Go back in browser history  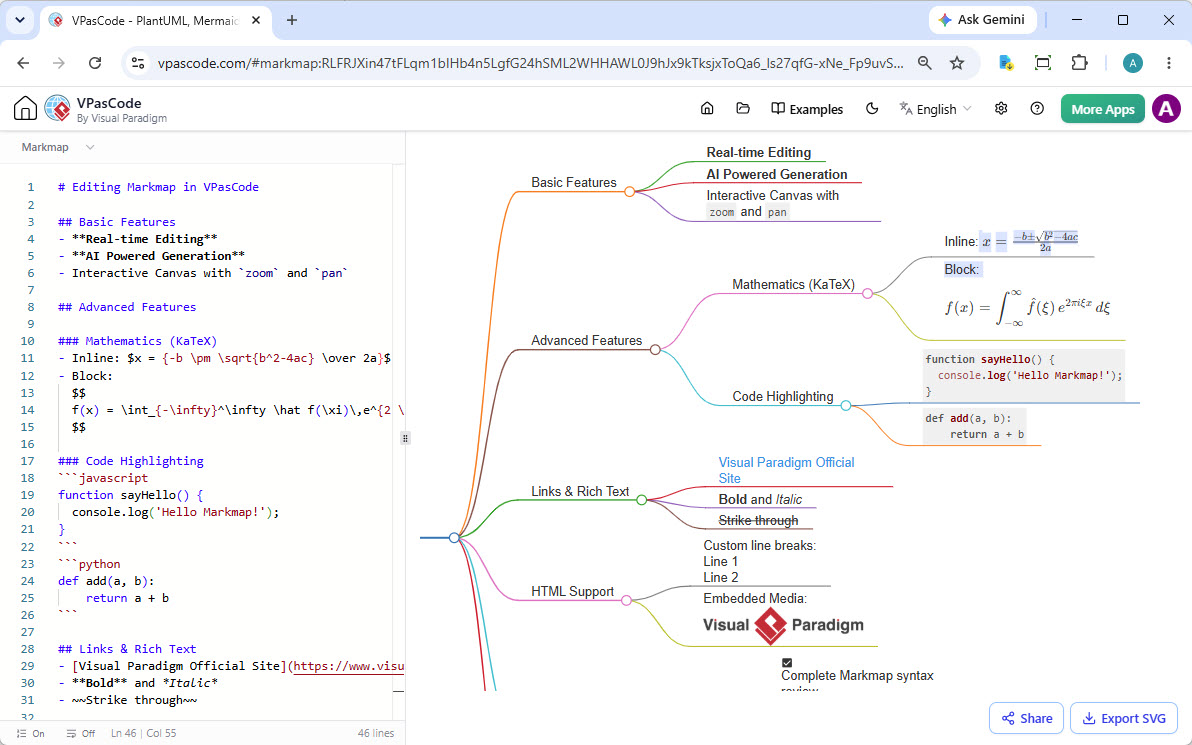tap(23, 63)
